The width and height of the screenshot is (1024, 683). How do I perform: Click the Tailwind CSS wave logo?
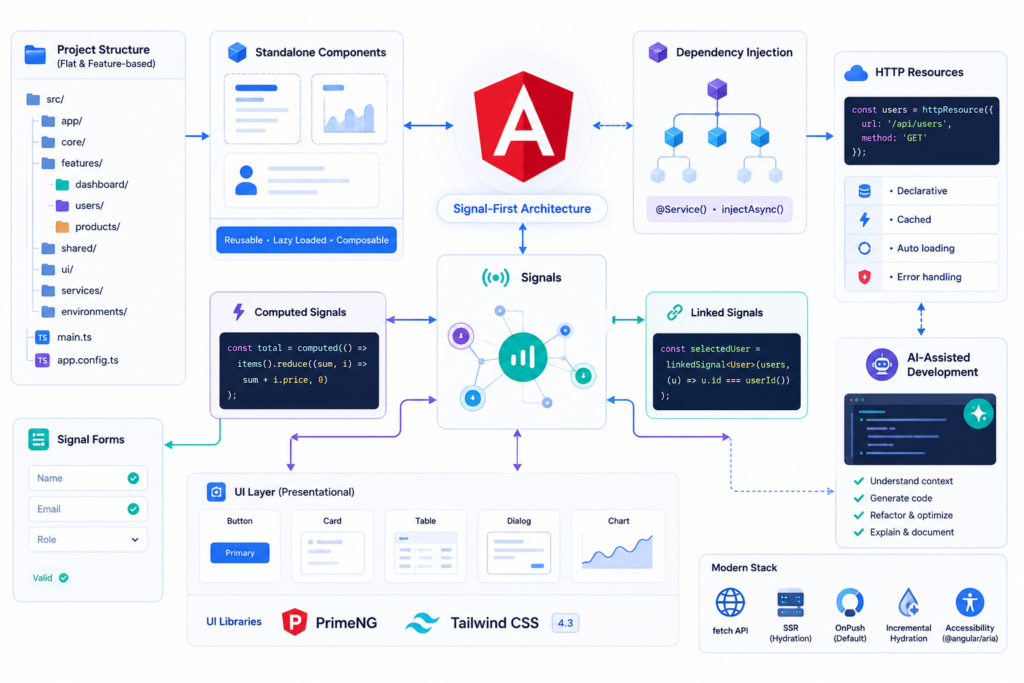click(423, 623)
